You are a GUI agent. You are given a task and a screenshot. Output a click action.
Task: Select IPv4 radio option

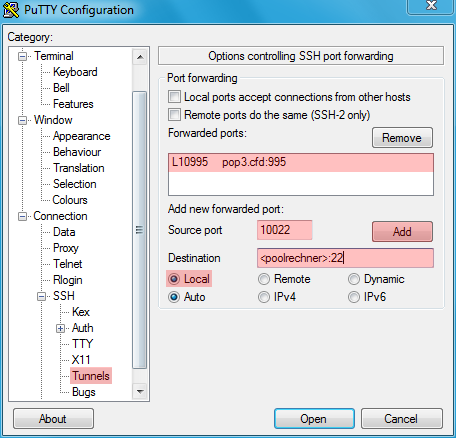coord(264,297)
